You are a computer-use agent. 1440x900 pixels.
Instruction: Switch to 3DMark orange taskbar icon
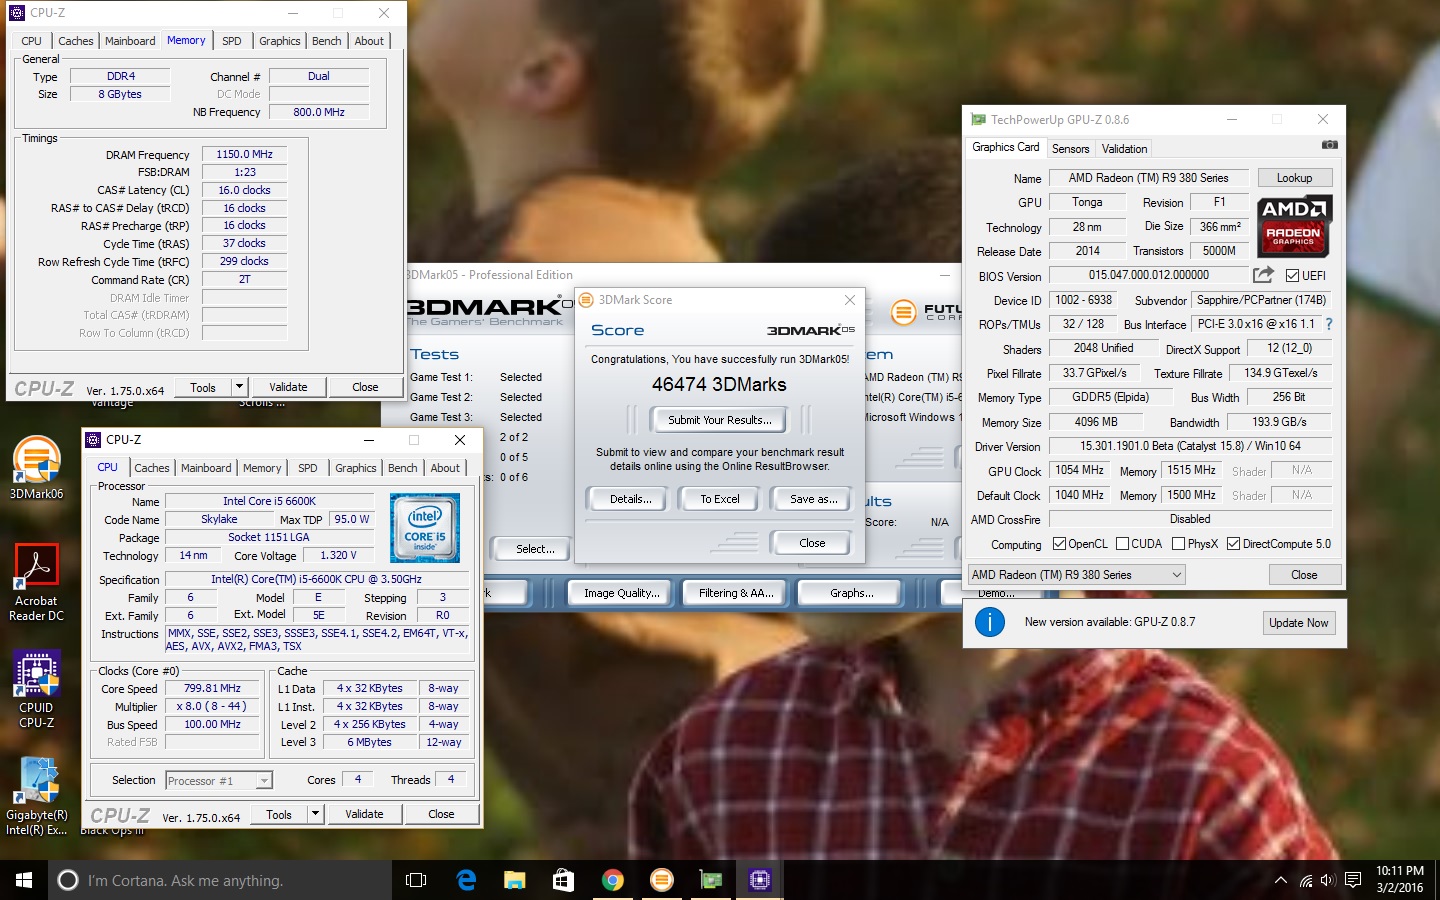point(661,880)
